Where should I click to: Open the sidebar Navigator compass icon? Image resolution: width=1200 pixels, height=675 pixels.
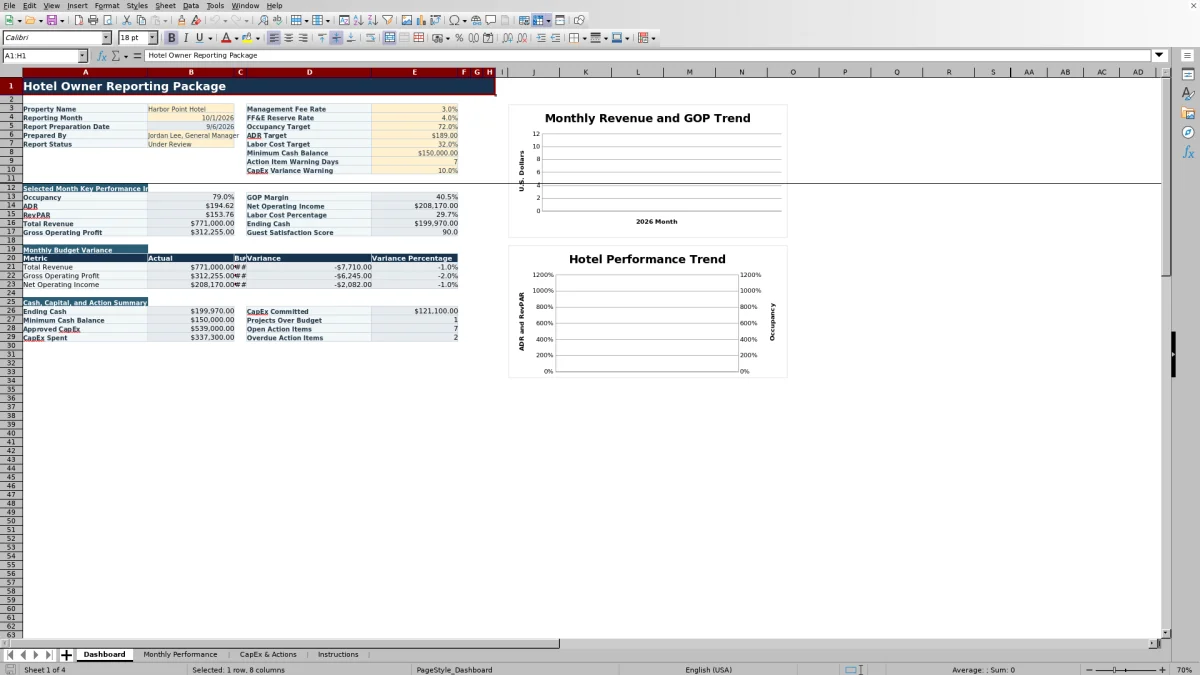(1188, 132)
